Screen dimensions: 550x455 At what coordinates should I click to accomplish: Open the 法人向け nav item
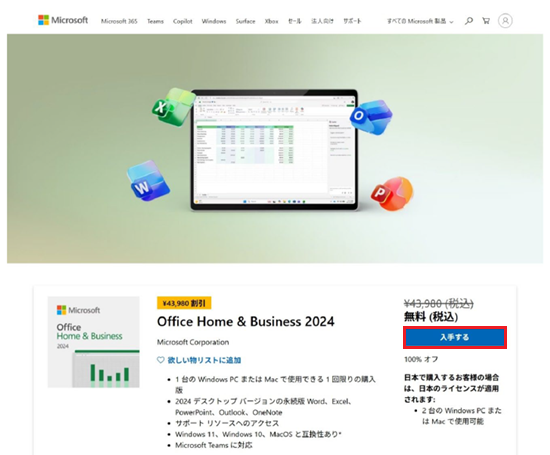(x=322, y=21)
